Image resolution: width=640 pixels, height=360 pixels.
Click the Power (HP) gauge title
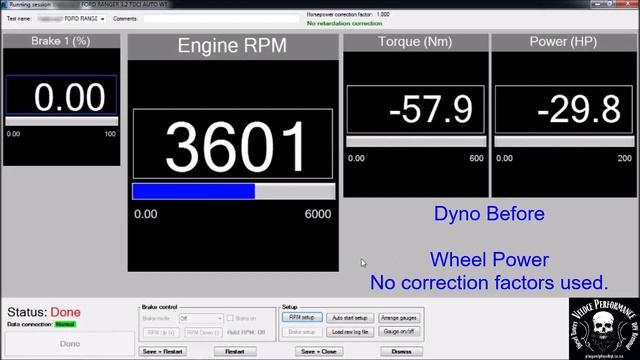coord(563,42)
